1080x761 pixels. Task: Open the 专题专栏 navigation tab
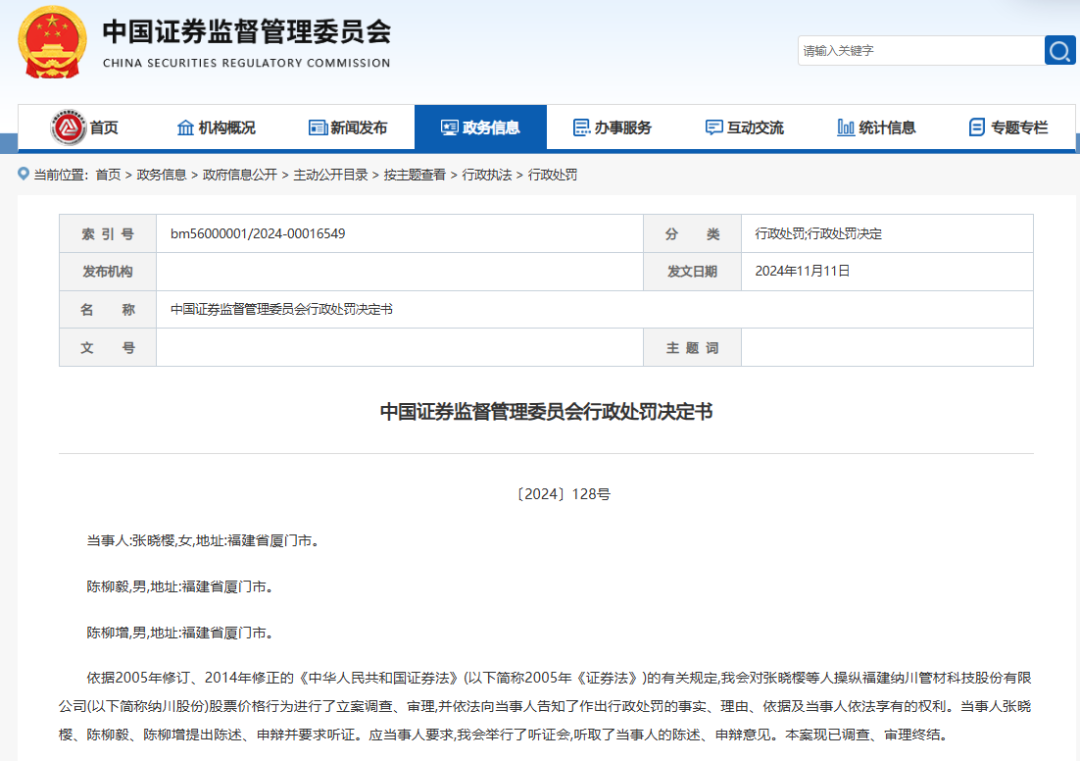pos(1019,128)
